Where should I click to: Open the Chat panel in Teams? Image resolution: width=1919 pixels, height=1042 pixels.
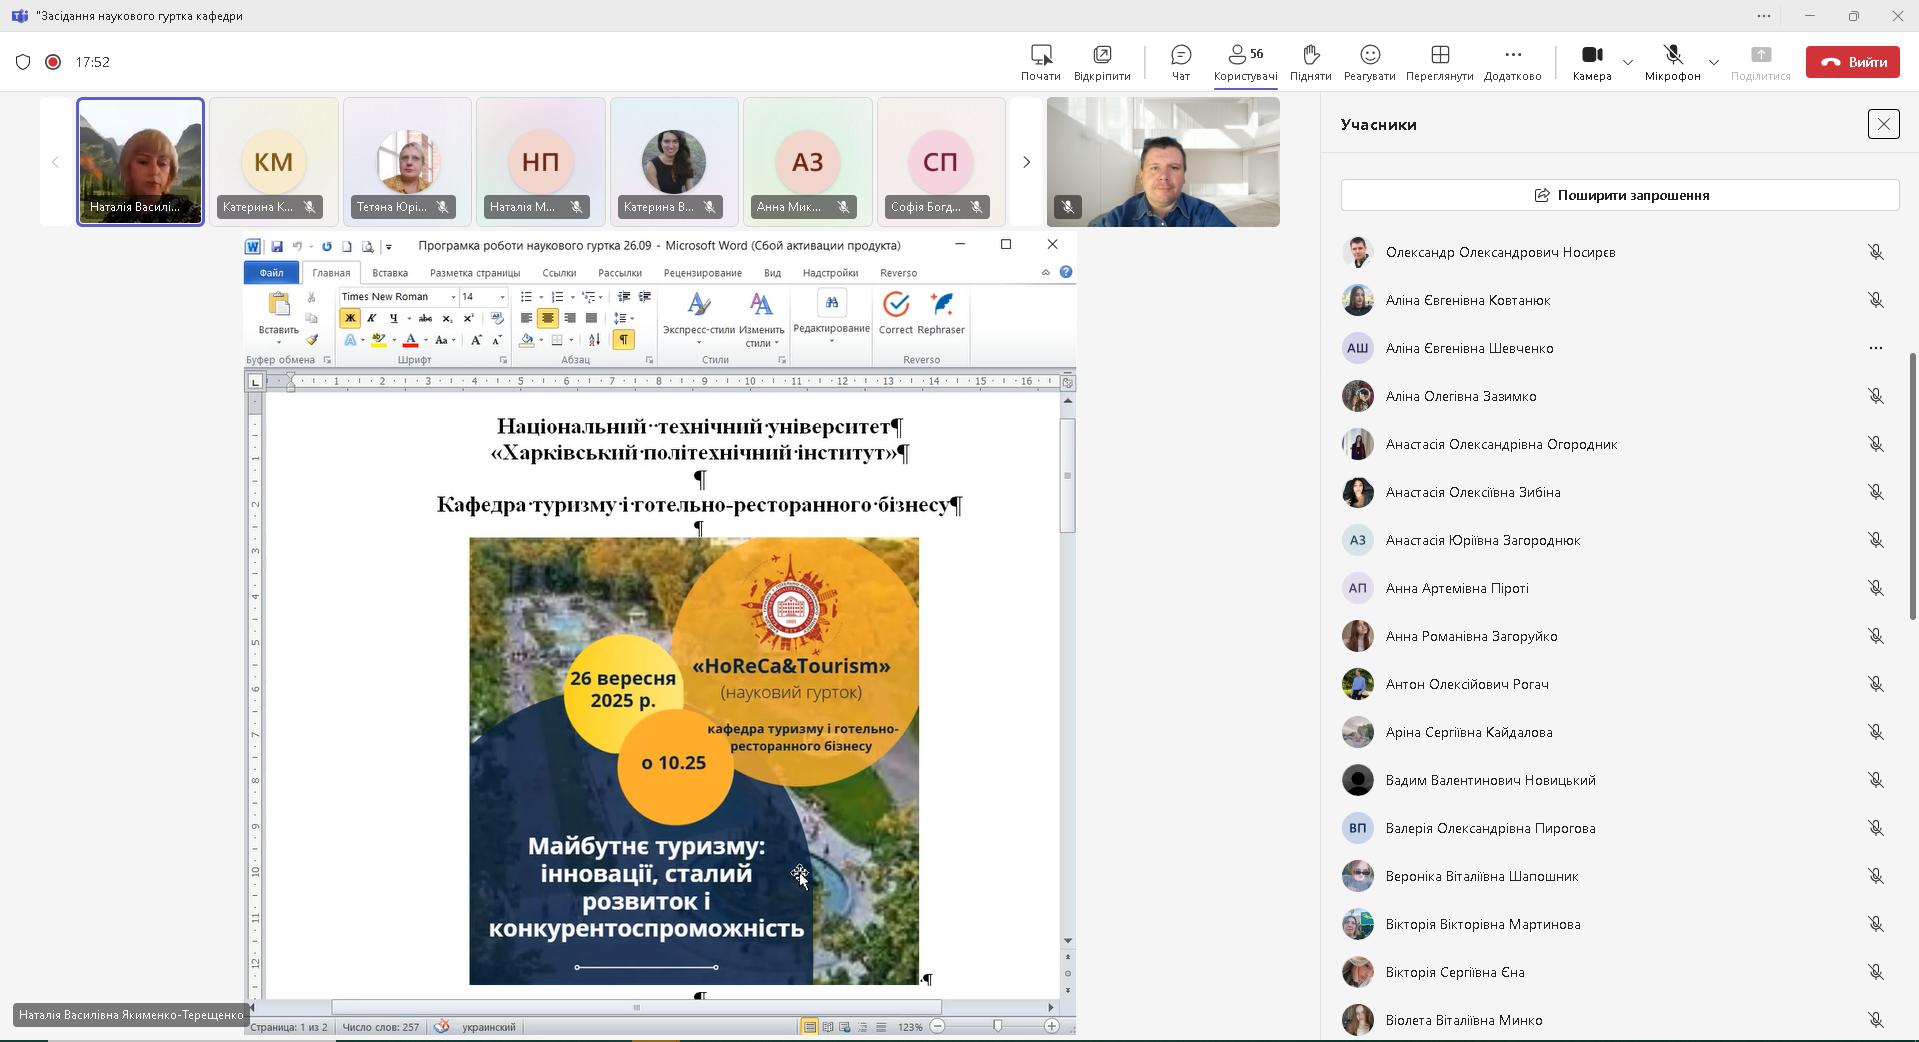1180,62
